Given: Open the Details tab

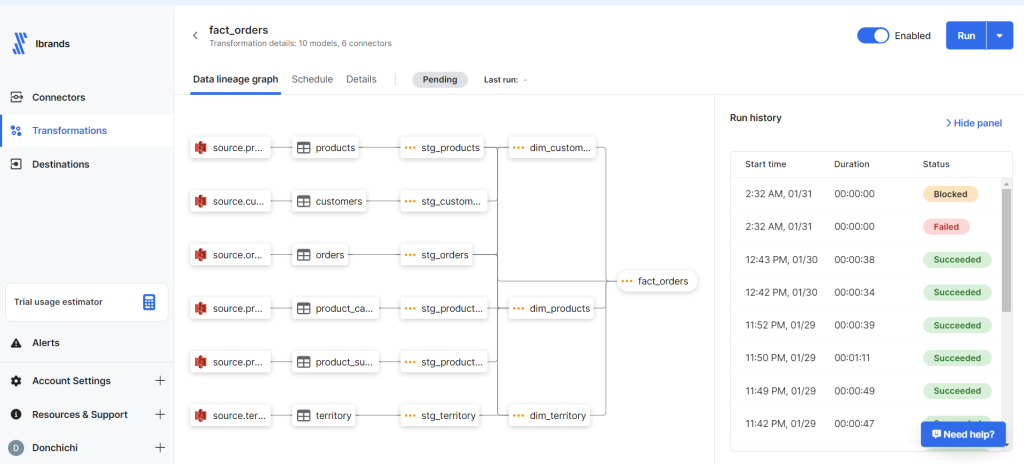Looking at the screenshot, I should click(361, 79).
